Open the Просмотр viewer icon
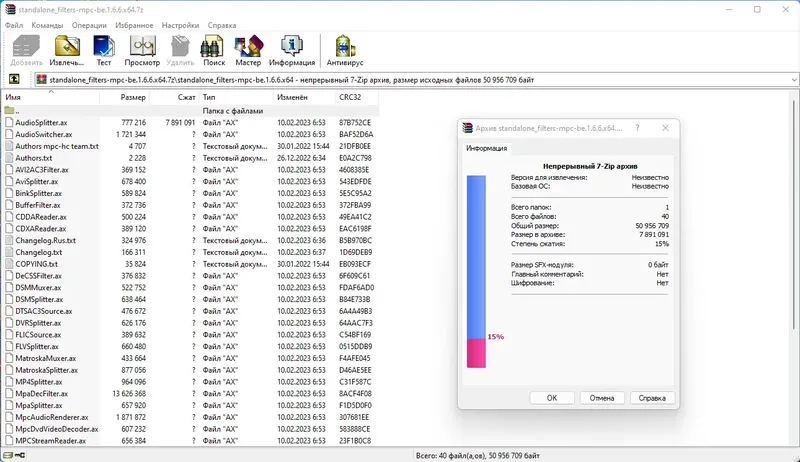Image resolution: width=800 pixels, height=462 pixels. 142,50
